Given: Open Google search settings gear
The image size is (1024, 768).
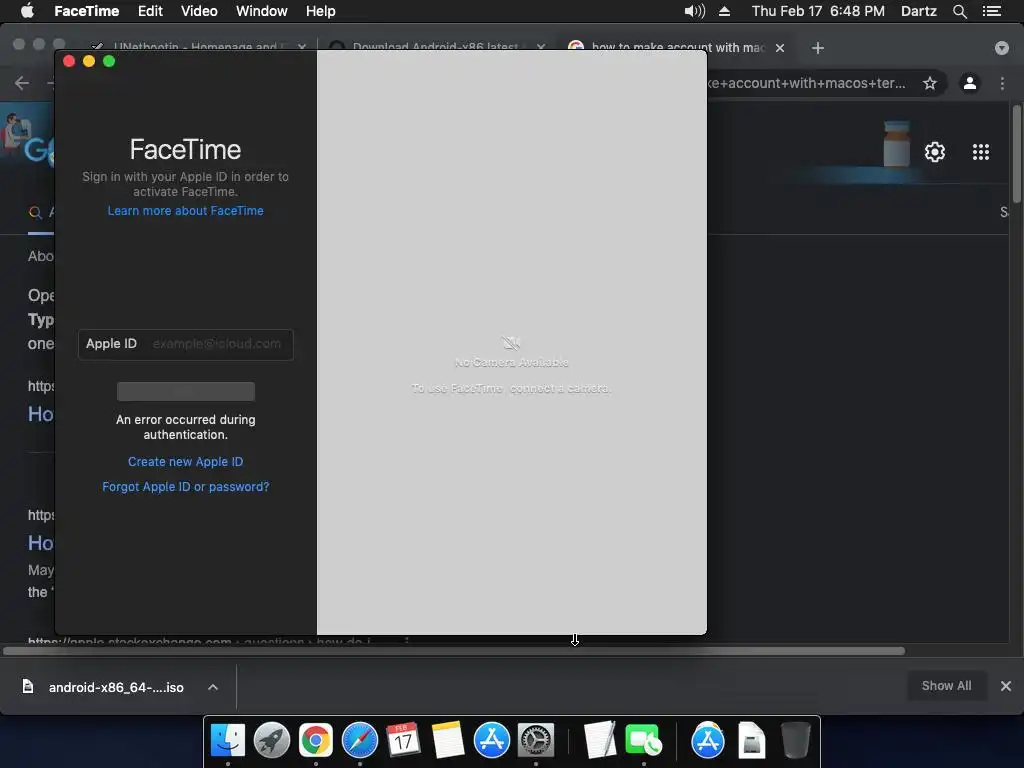Looking at the screenshot, I should click(x=935, y=152).
